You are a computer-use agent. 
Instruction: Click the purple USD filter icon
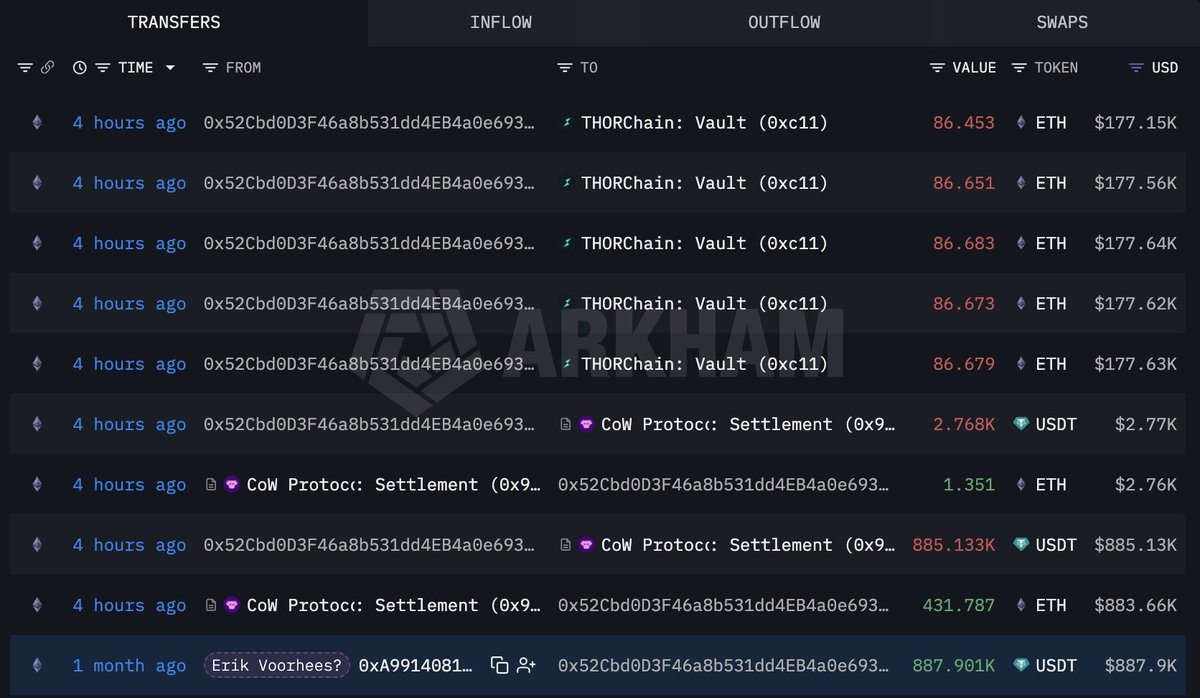tap(1135, 68)
